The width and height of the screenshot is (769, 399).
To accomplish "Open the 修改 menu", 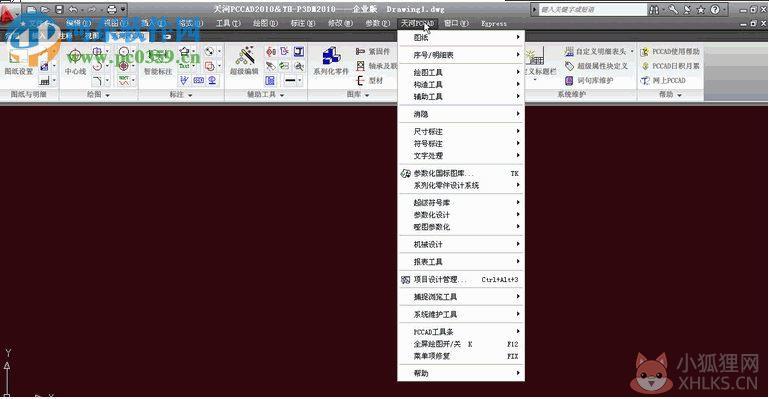I will (x=340, y=23).
